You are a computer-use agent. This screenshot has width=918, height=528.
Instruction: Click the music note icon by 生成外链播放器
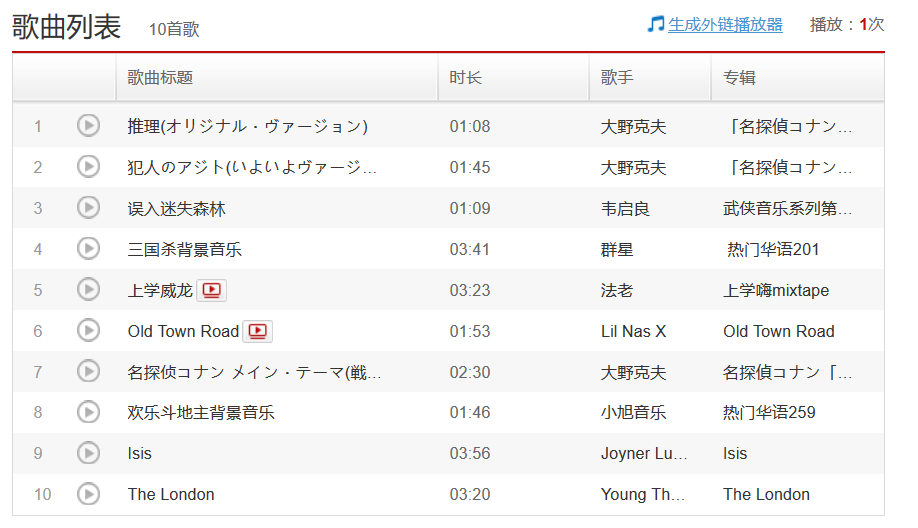[656, 24]
